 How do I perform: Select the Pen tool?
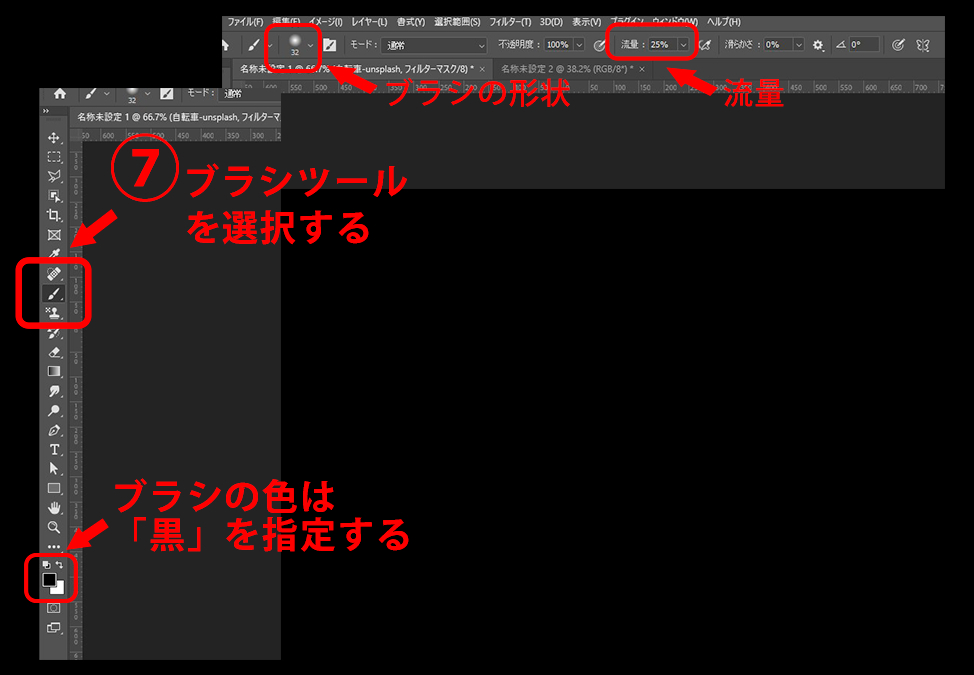54,430
